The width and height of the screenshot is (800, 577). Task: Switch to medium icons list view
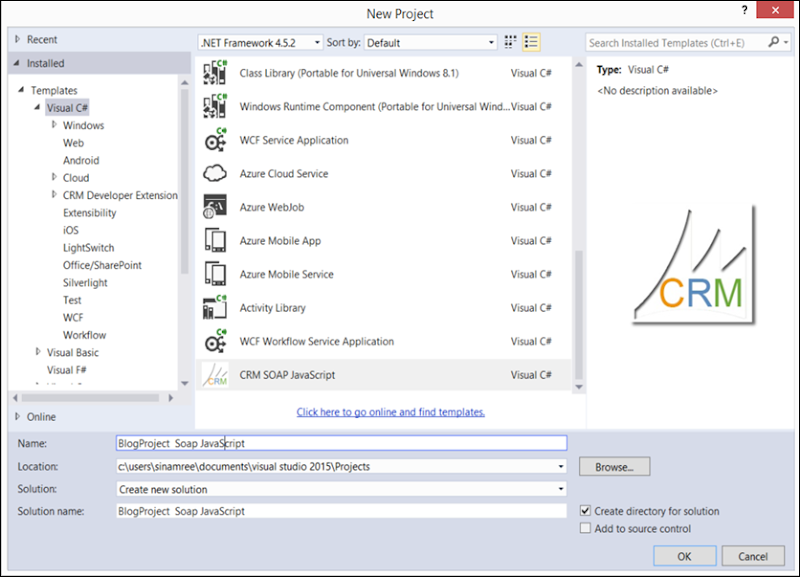pos(531,42)
